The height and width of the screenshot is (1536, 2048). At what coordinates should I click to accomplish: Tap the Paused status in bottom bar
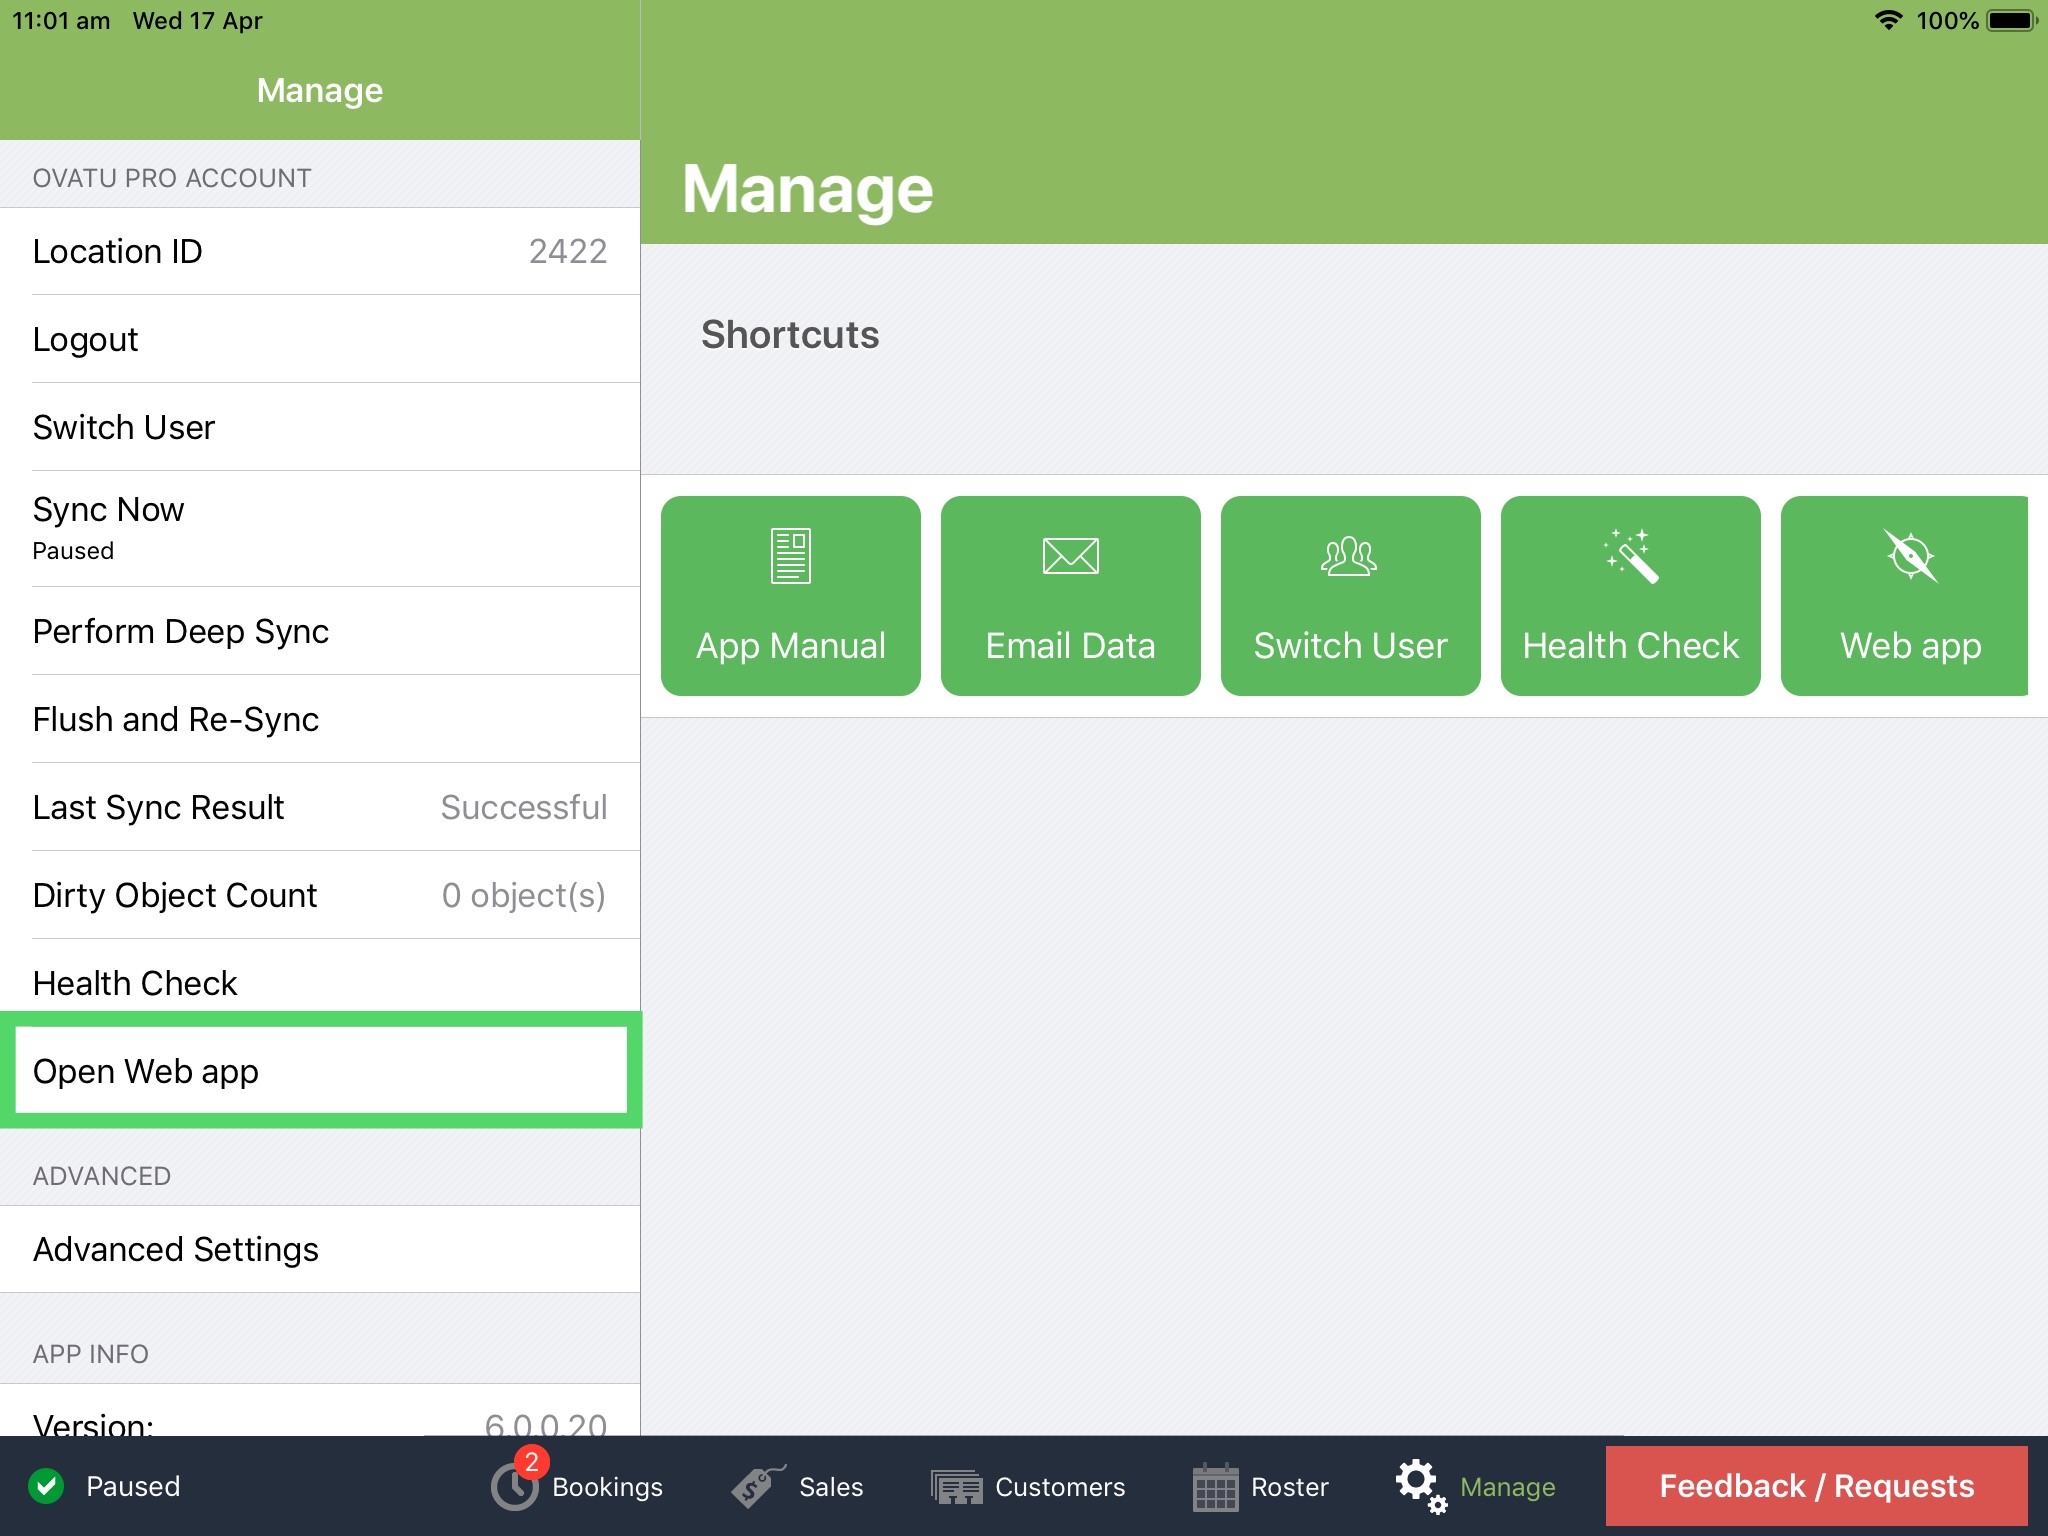[133, 1486]
